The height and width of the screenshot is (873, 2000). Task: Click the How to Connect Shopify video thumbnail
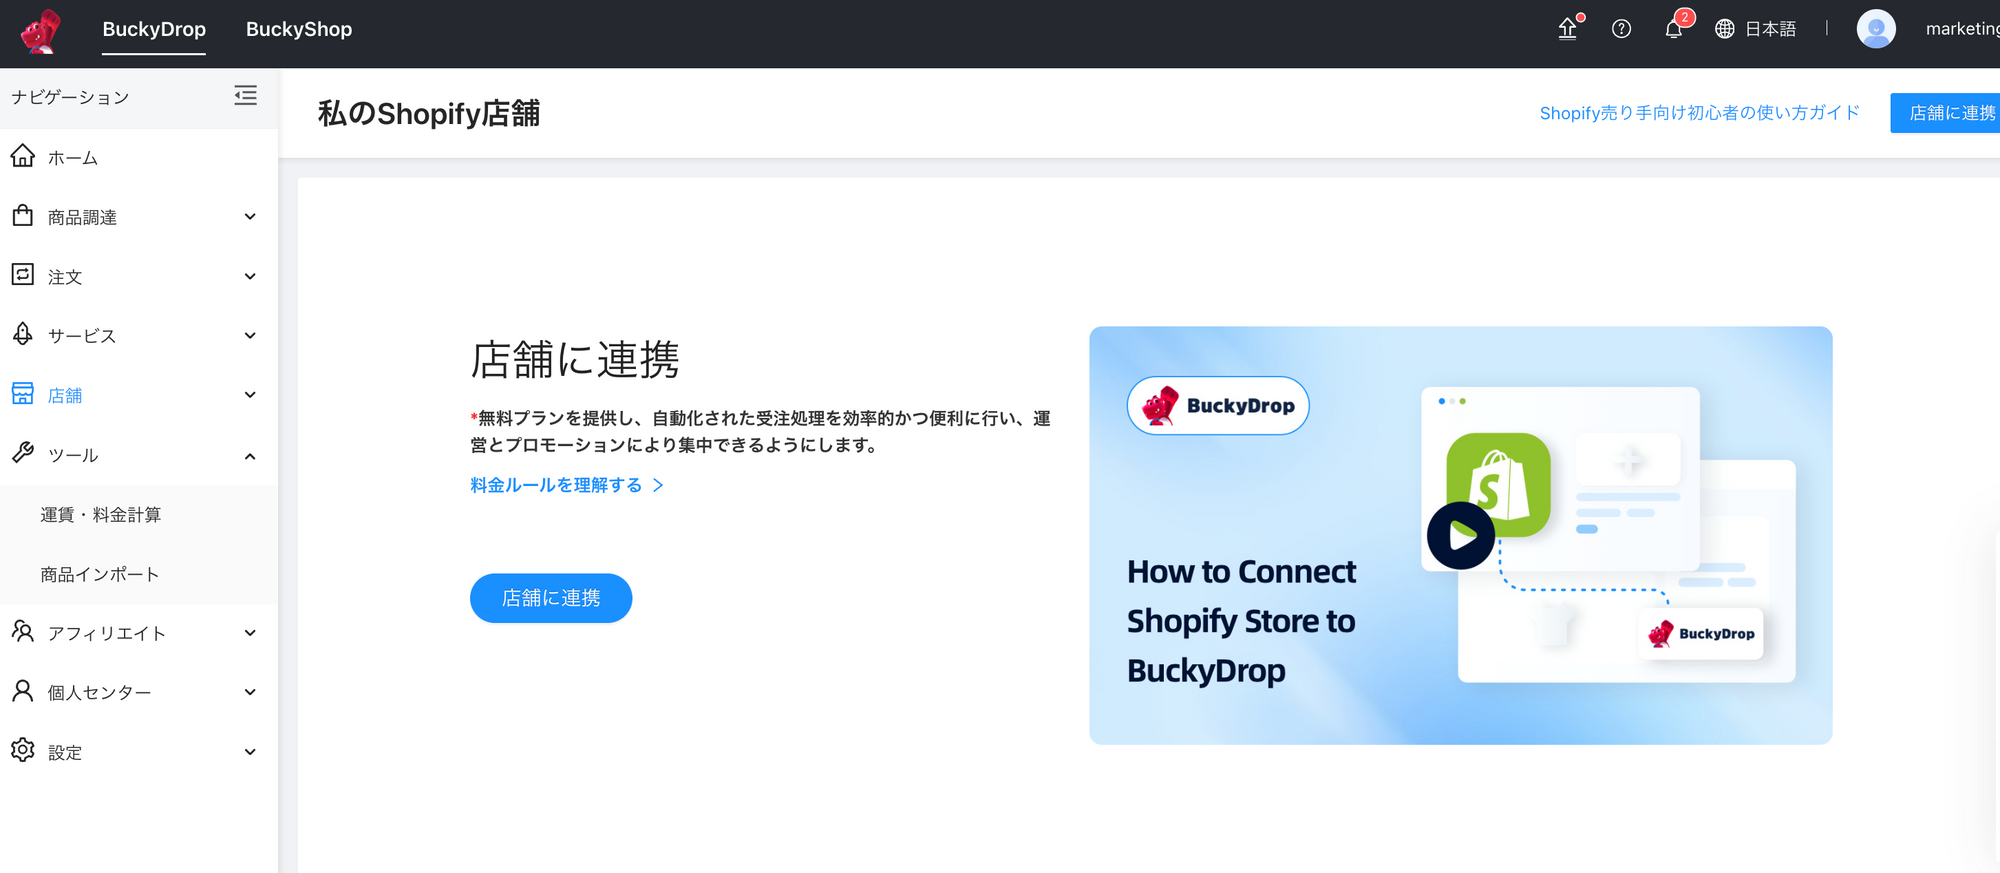[x=1460, y=535]
